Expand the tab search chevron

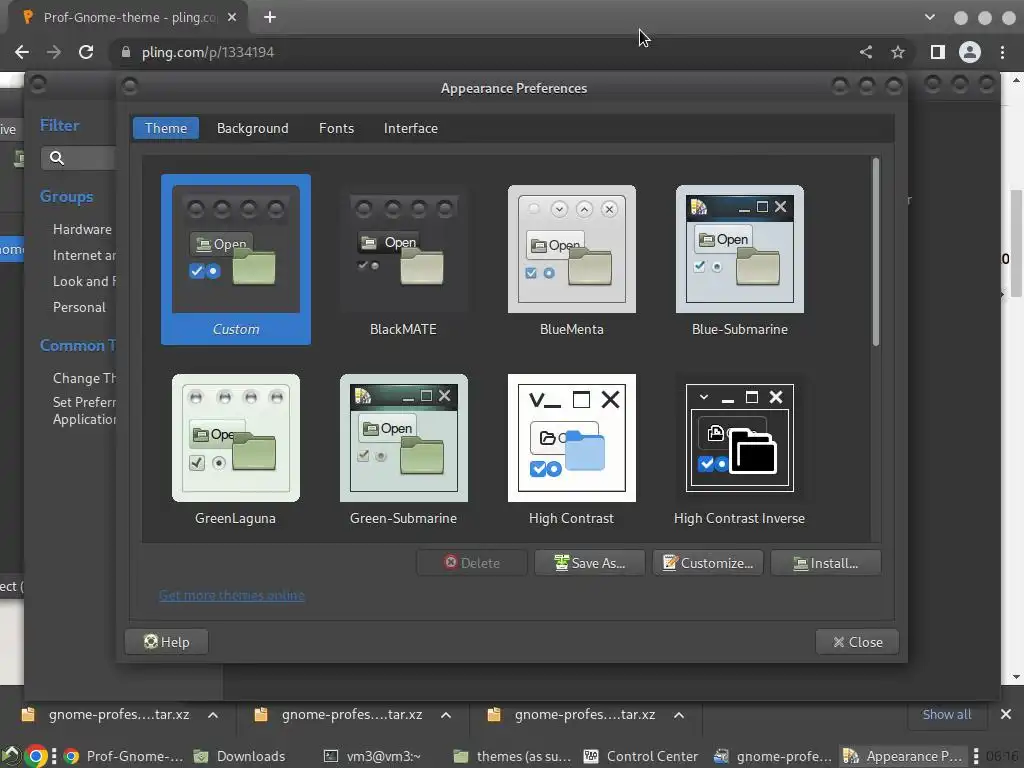tap(930, 18)
